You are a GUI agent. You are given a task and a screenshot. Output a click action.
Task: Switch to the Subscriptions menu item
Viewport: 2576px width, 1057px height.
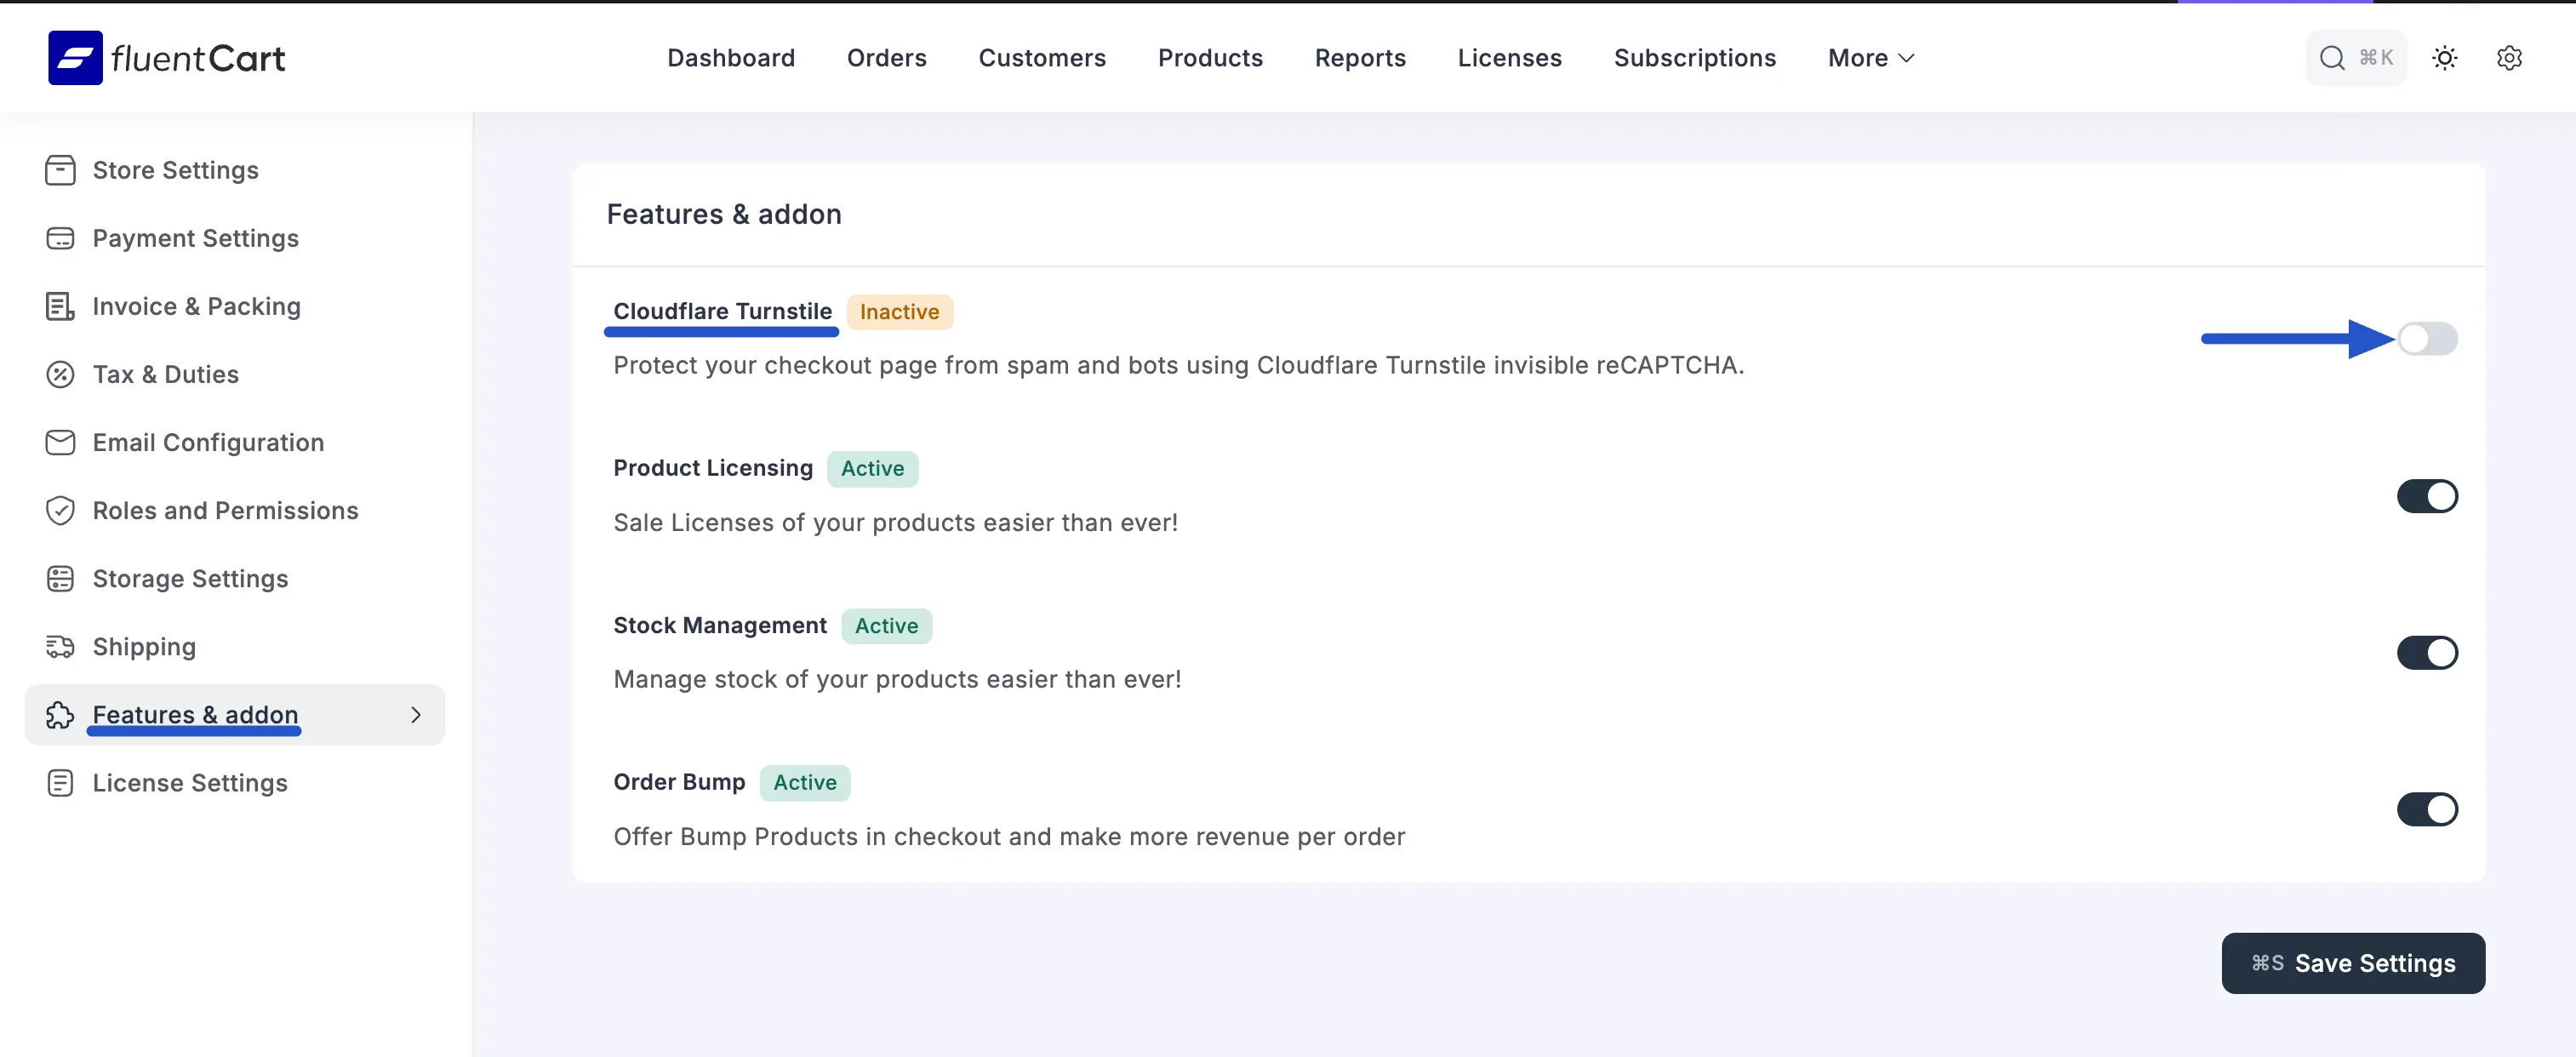[x=1694, y=57]
